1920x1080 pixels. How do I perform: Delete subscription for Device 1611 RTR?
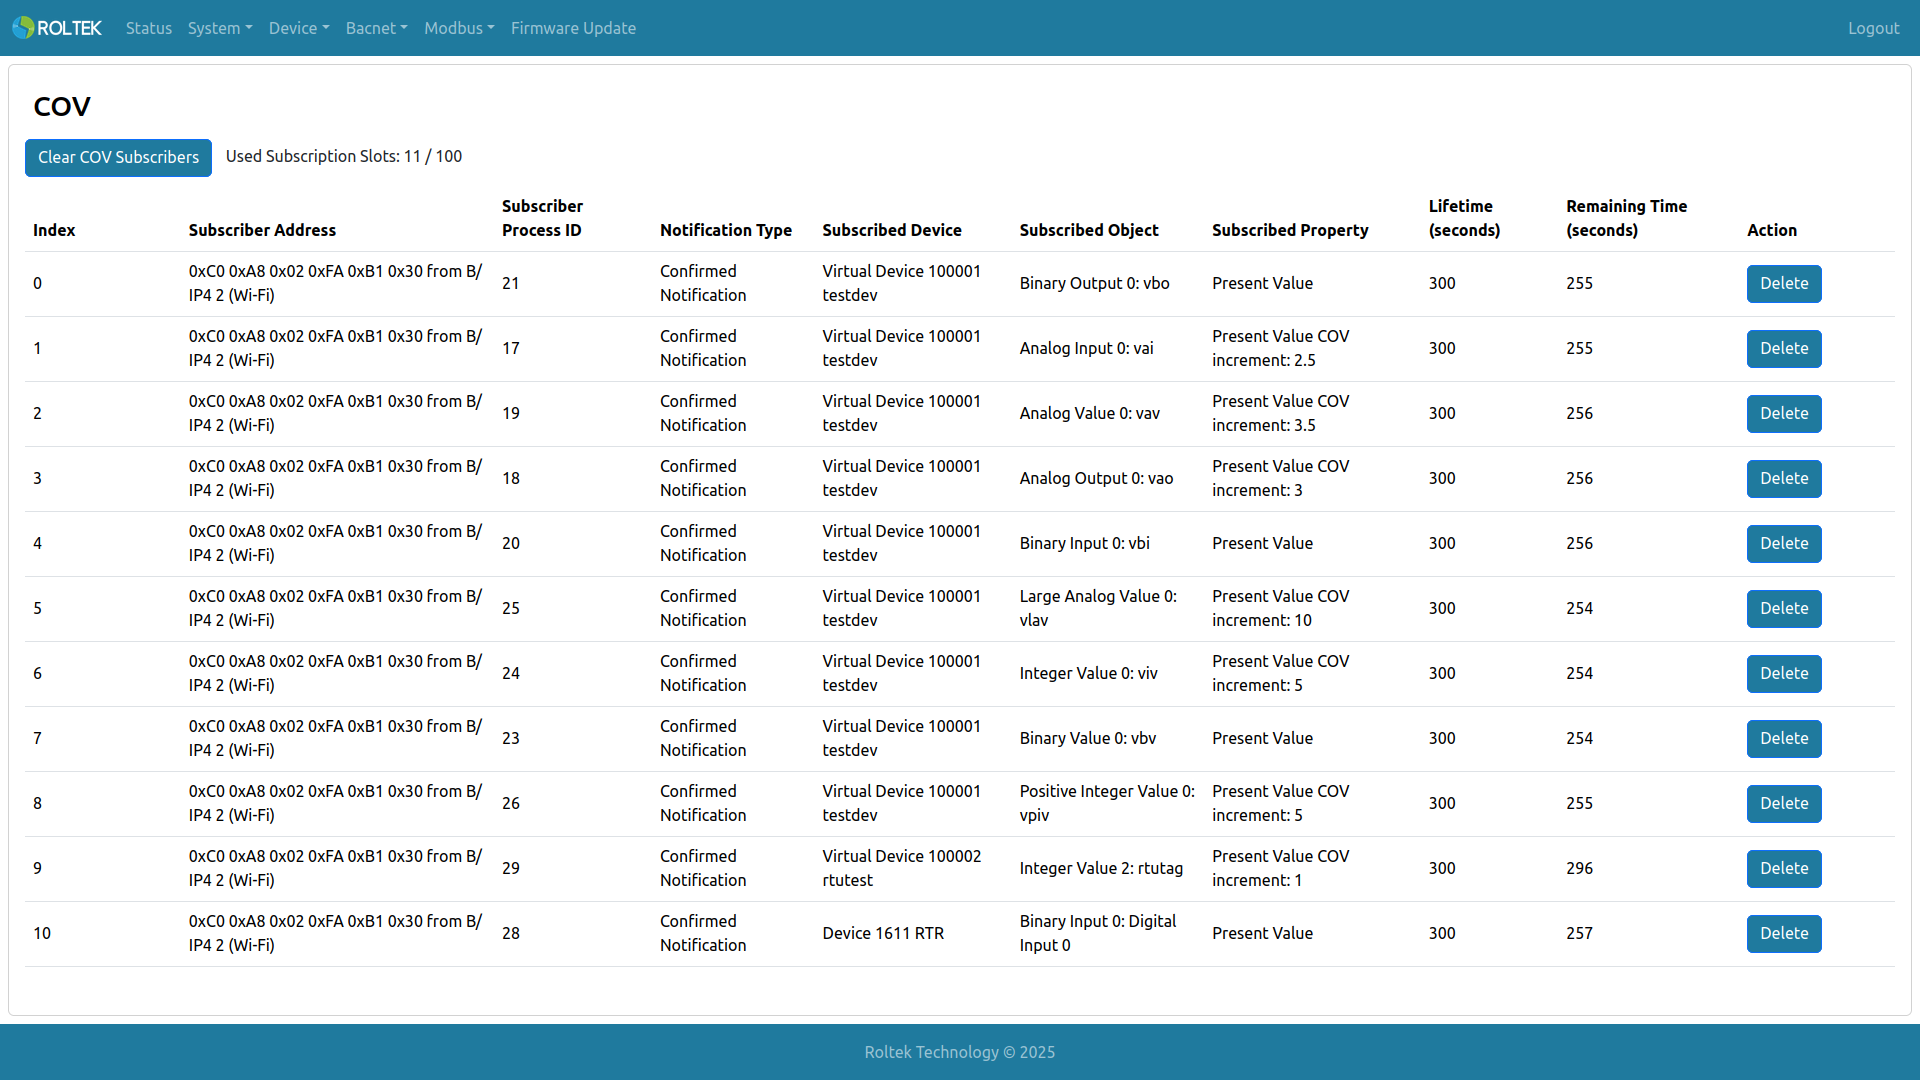point(1784,933)
